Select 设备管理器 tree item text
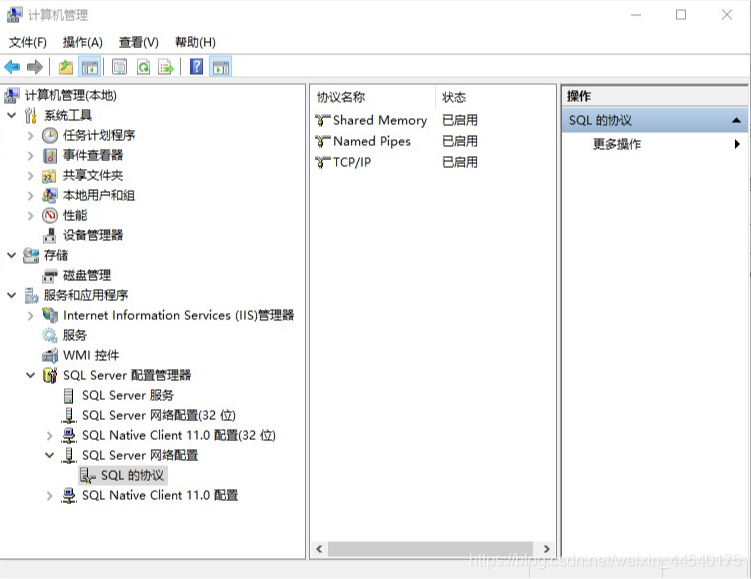Image resolution: width=751 pixels, height=579 pixels. (x=93, y=235)
